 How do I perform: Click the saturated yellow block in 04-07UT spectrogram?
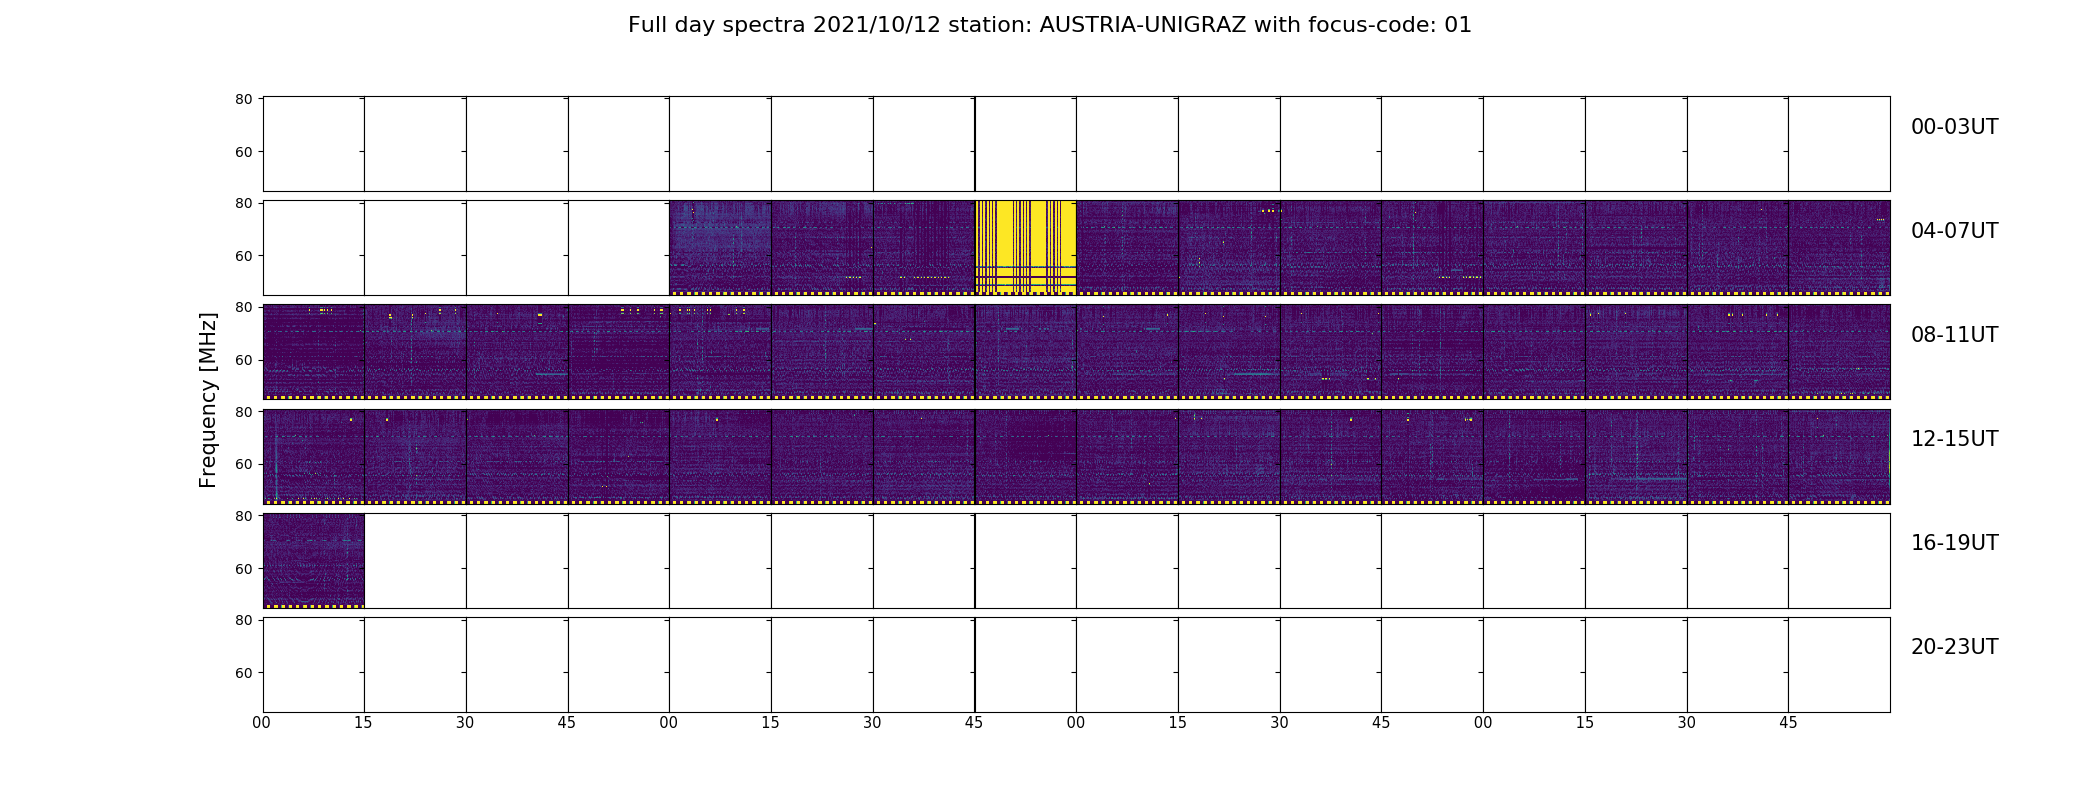point(1025,247)
